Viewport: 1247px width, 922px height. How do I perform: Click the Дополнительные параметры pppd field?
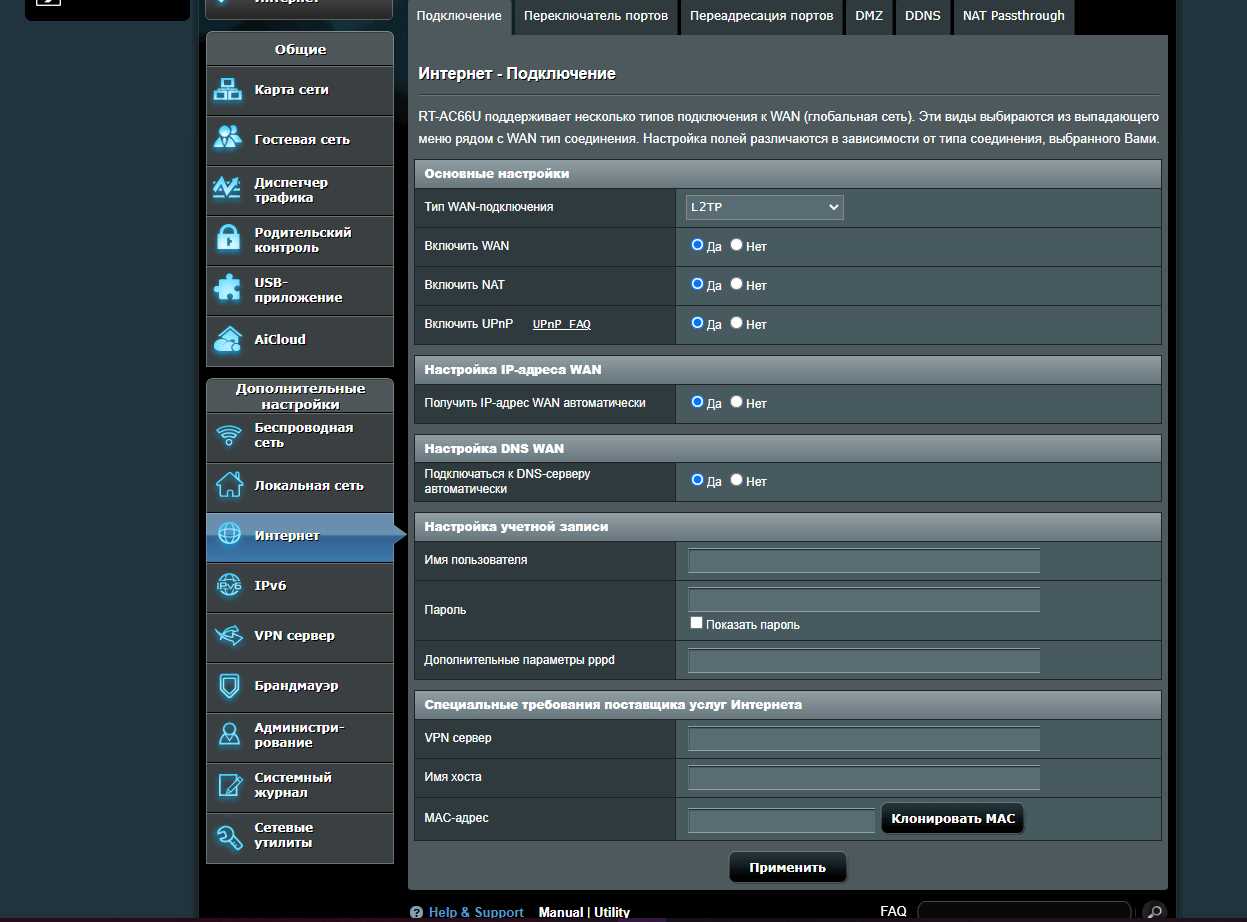click(864, 661)
